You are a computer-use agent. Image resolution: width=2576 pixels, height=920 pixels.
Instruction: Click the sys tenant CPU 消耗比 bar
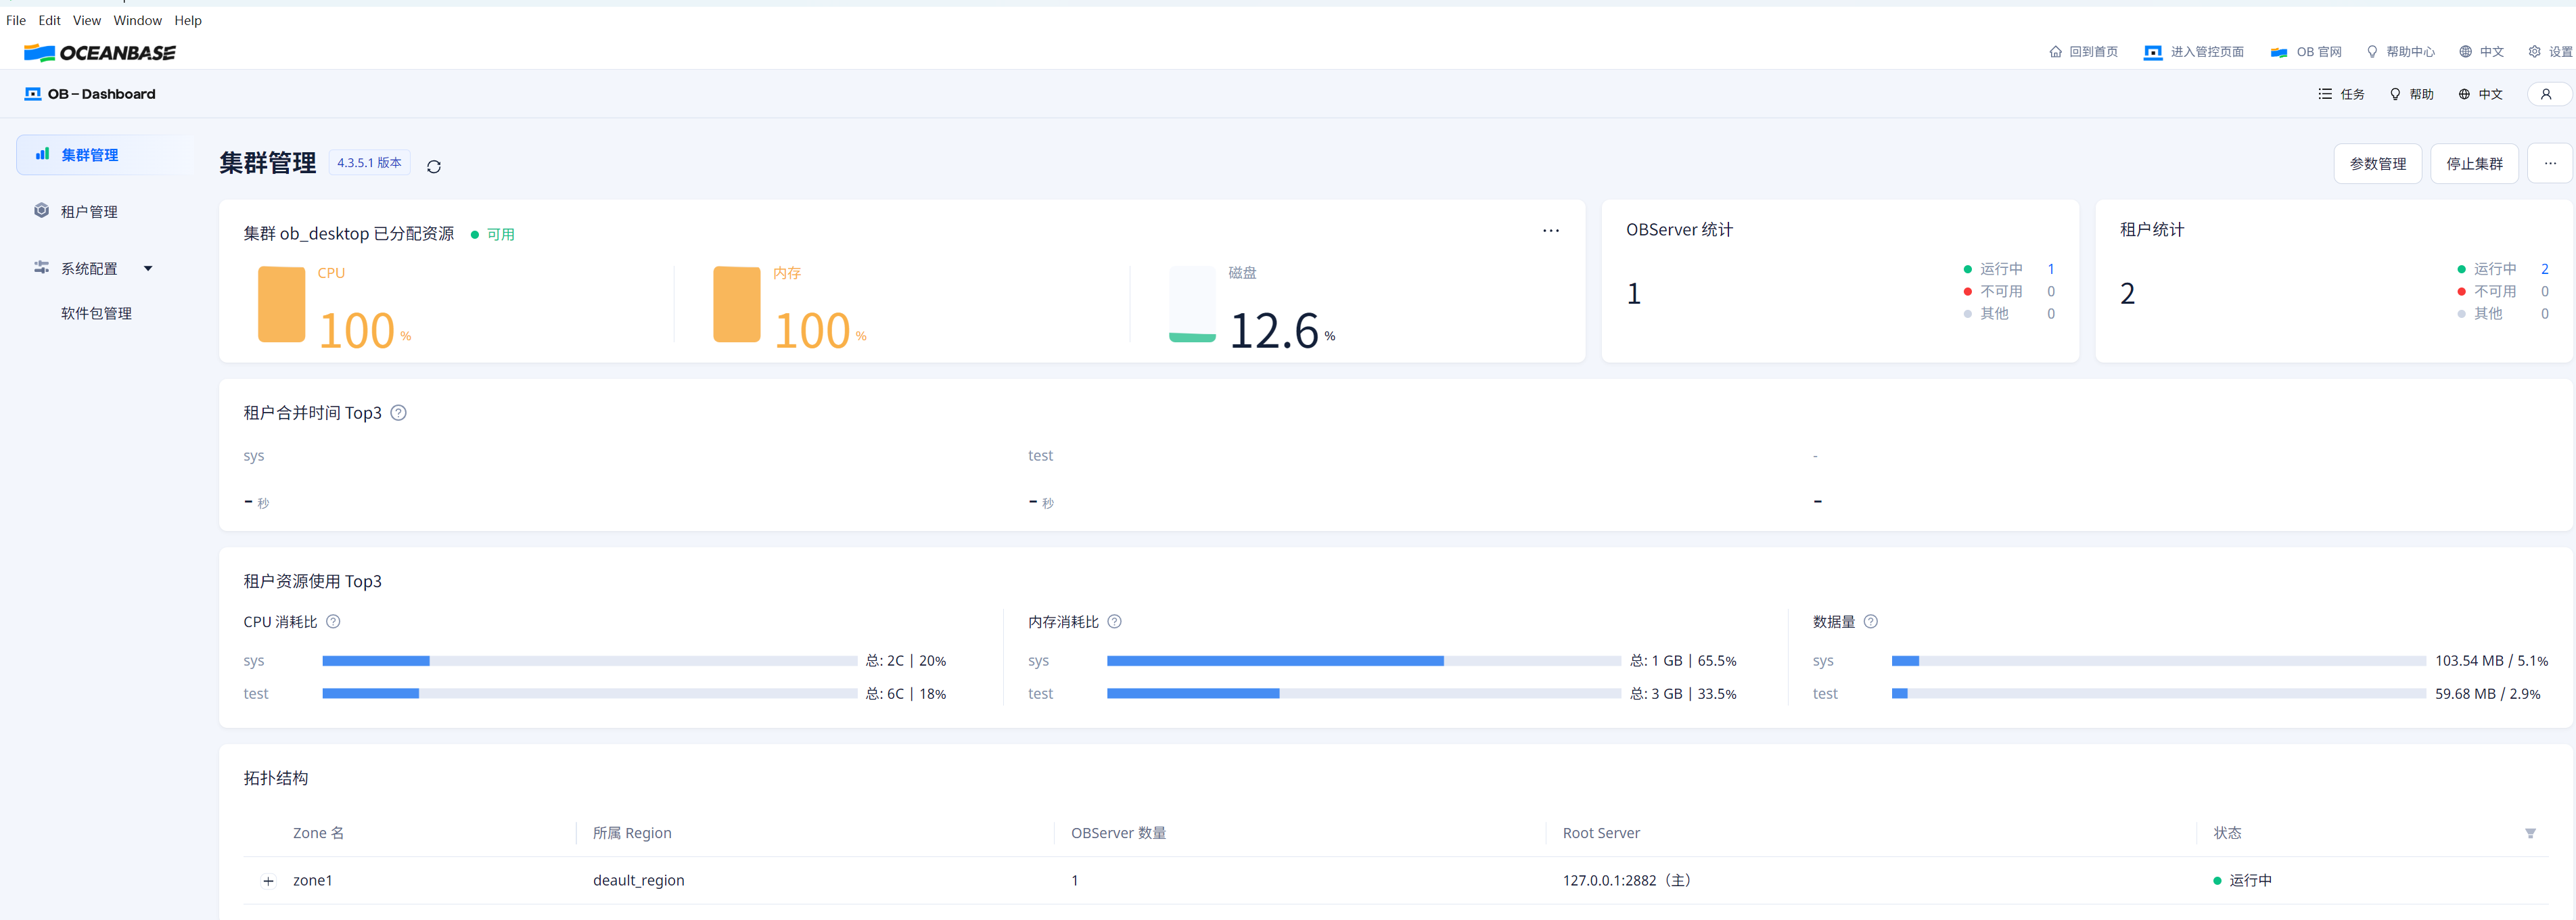[x=589, y=661]
